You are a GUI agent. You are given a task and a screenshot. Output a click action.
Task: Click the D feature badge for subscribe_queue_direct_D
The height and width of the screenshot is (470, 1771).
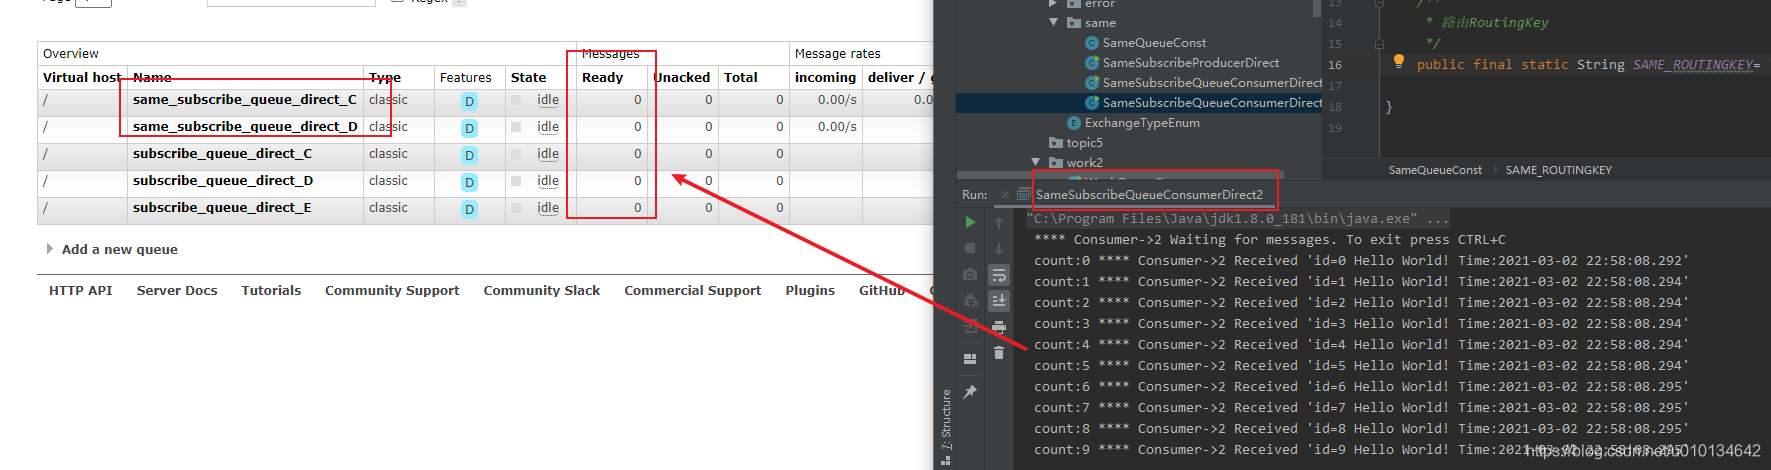click(469, 182)
